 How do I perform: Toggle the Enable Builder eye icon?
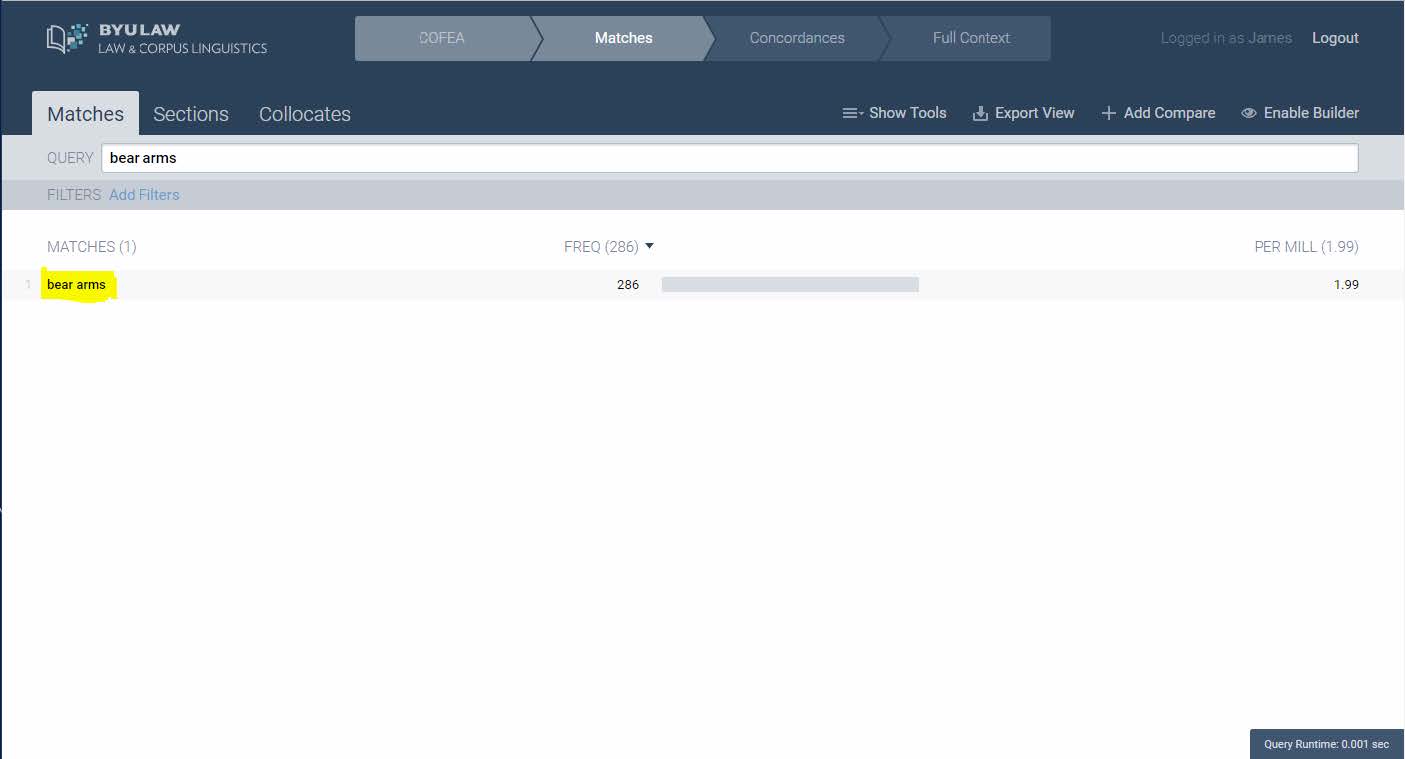[1248, 113]
